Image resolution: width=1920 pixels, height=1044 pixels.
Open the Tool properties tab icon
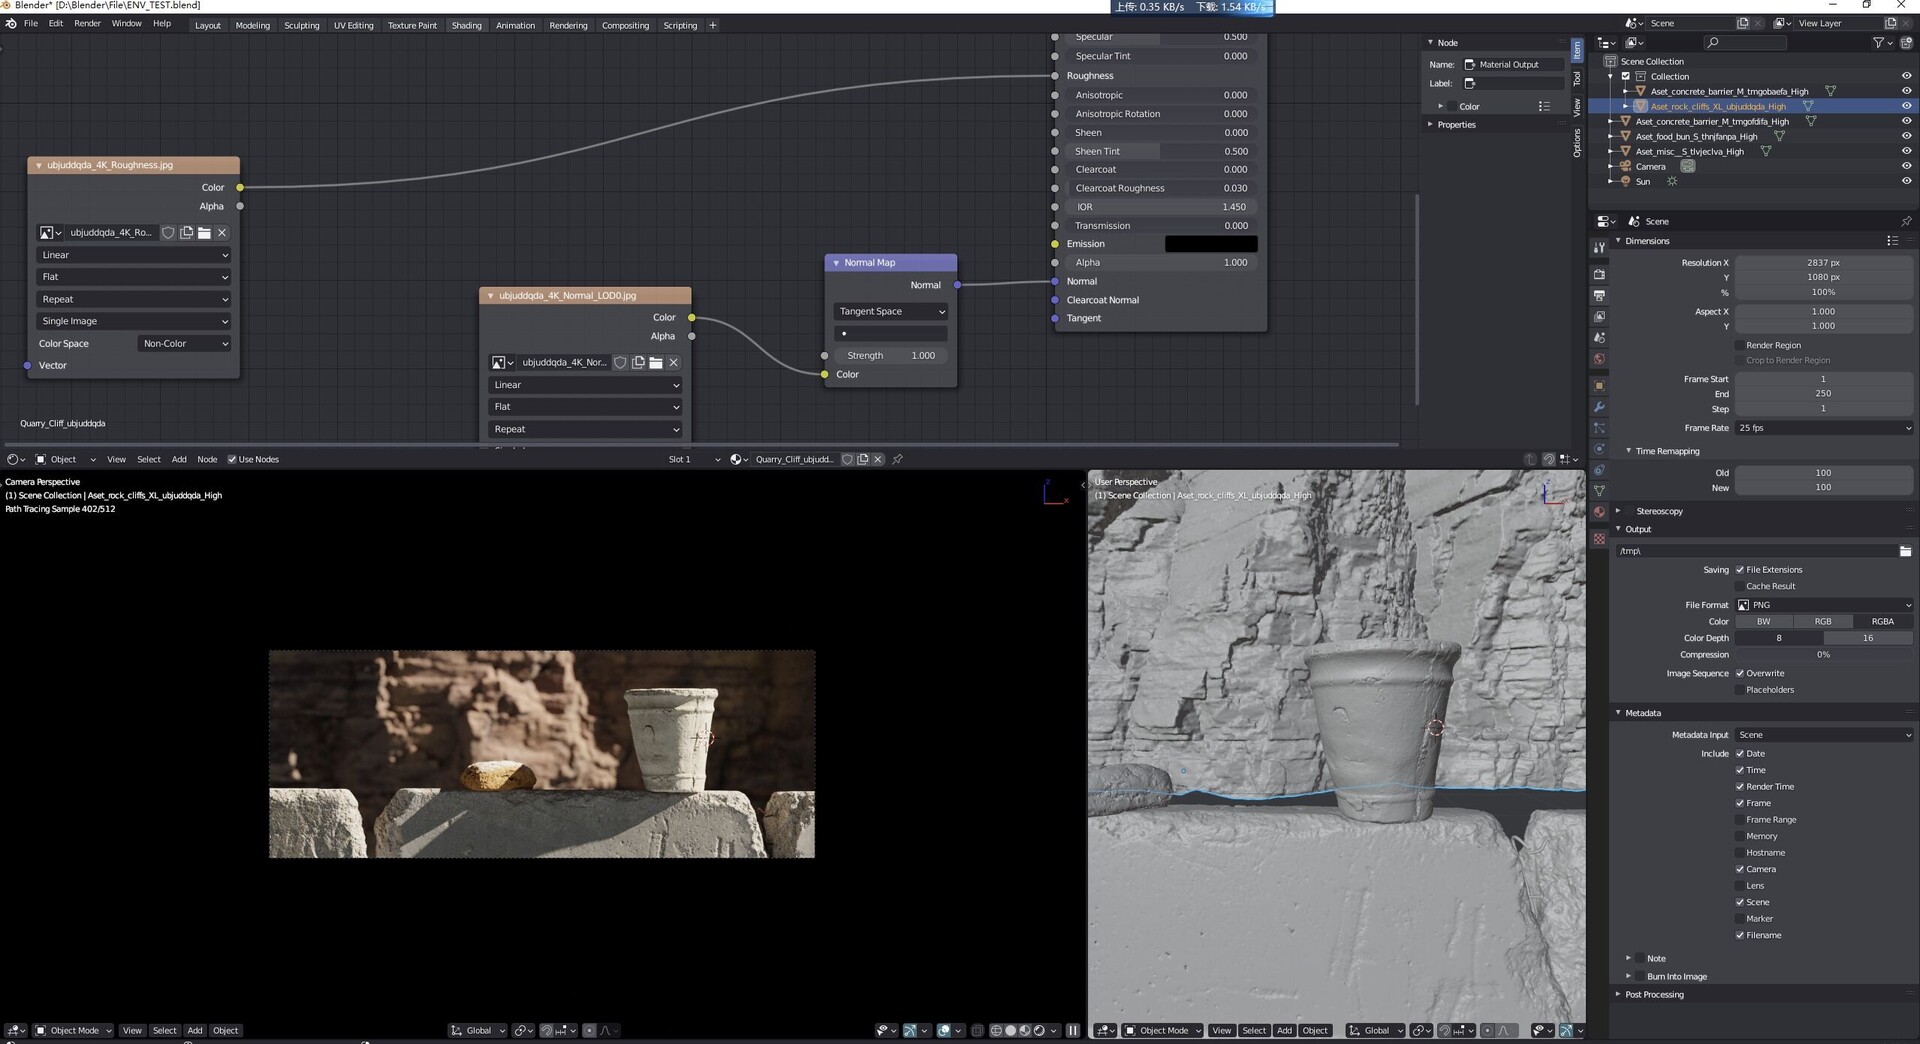(x=1599, y=247)
